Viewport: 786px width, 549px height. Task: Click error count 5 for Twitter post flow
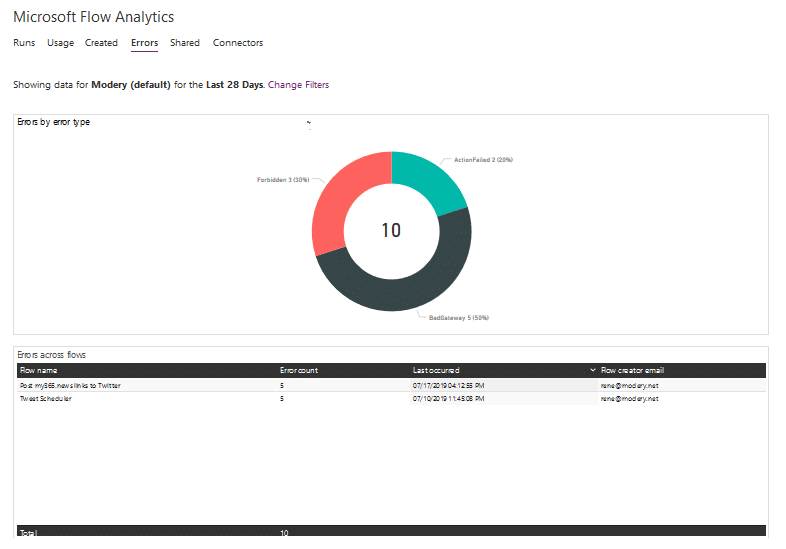pyautogui.click(x=282, y=386)
